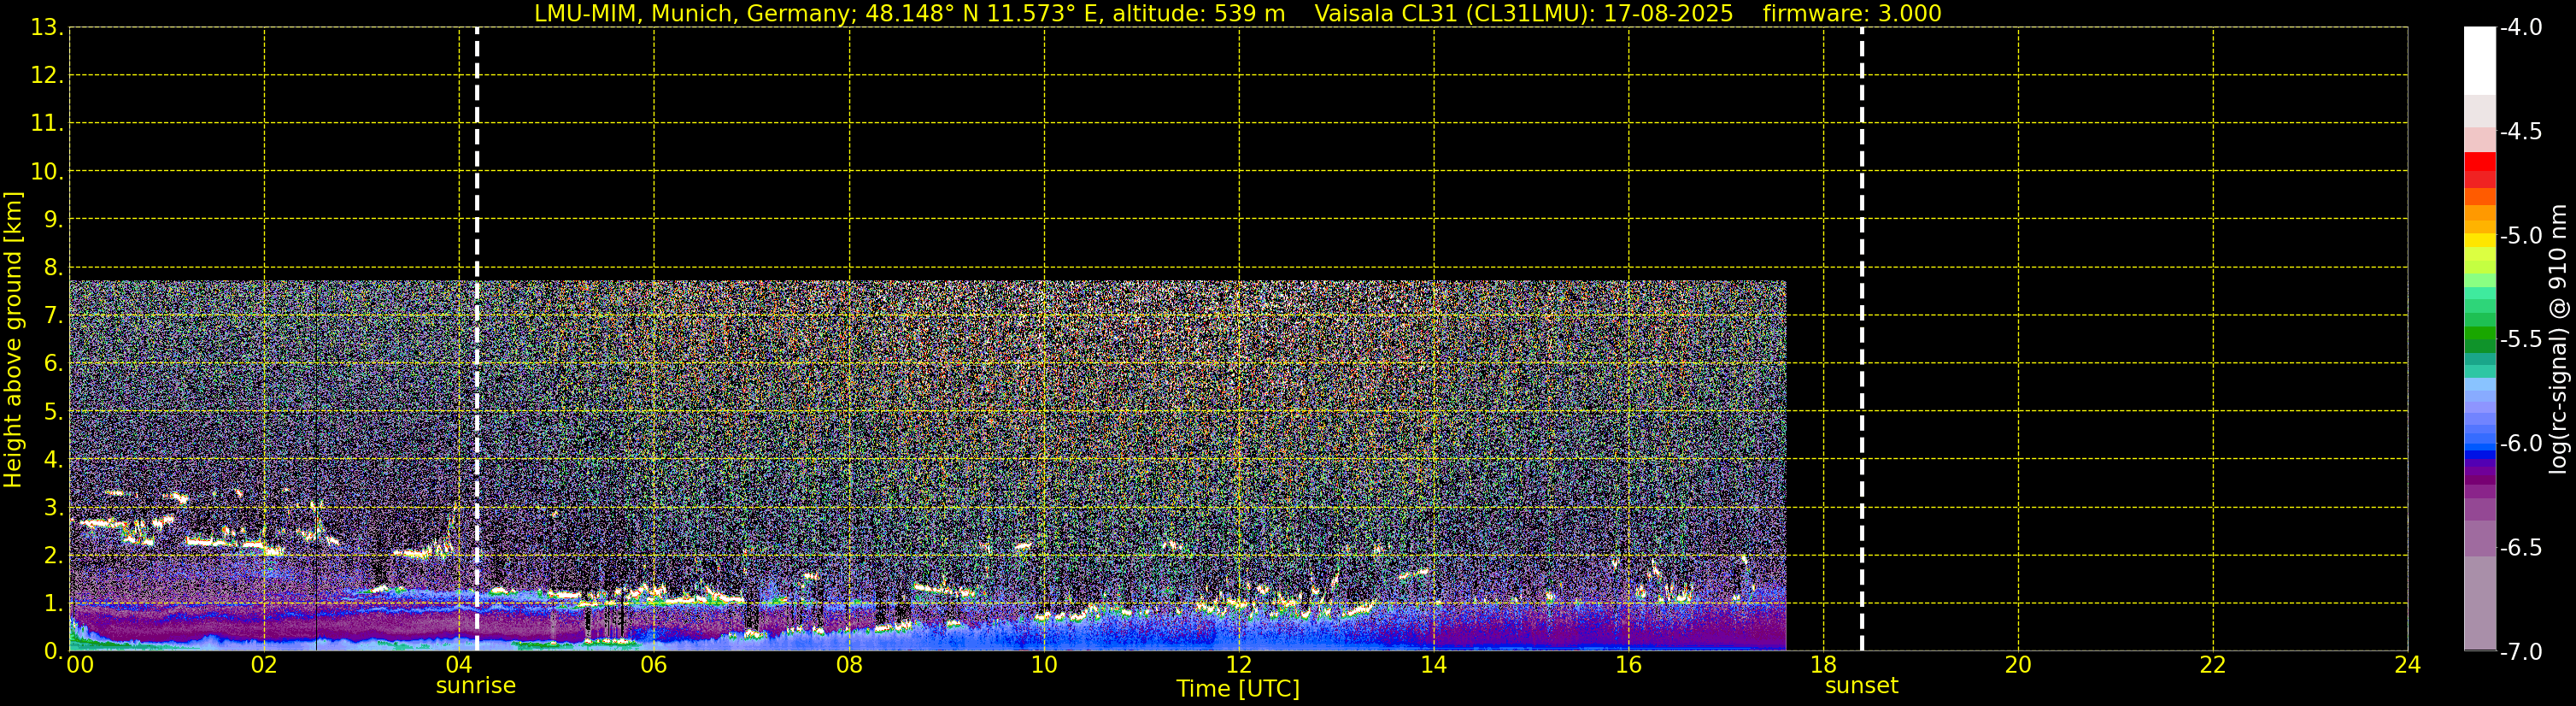Click the green segment of the colorbar

2480,334
